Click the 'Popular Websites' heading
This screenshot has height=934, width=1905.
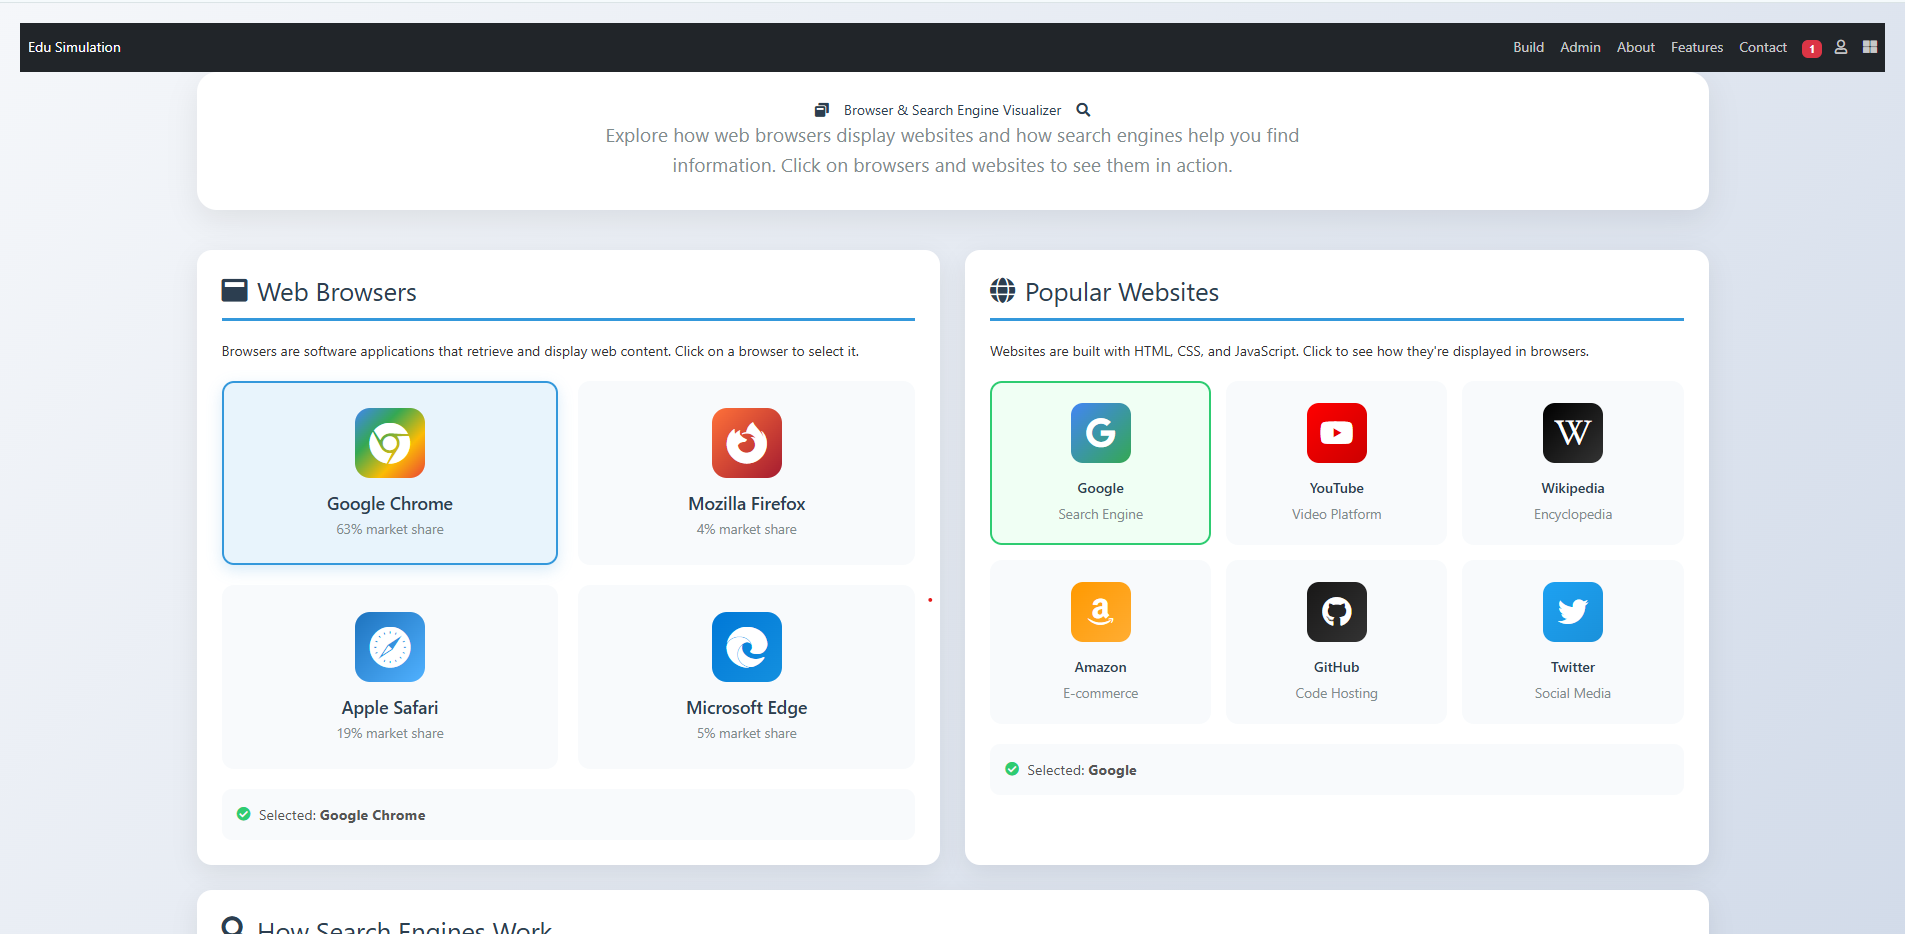(1122, 292)
